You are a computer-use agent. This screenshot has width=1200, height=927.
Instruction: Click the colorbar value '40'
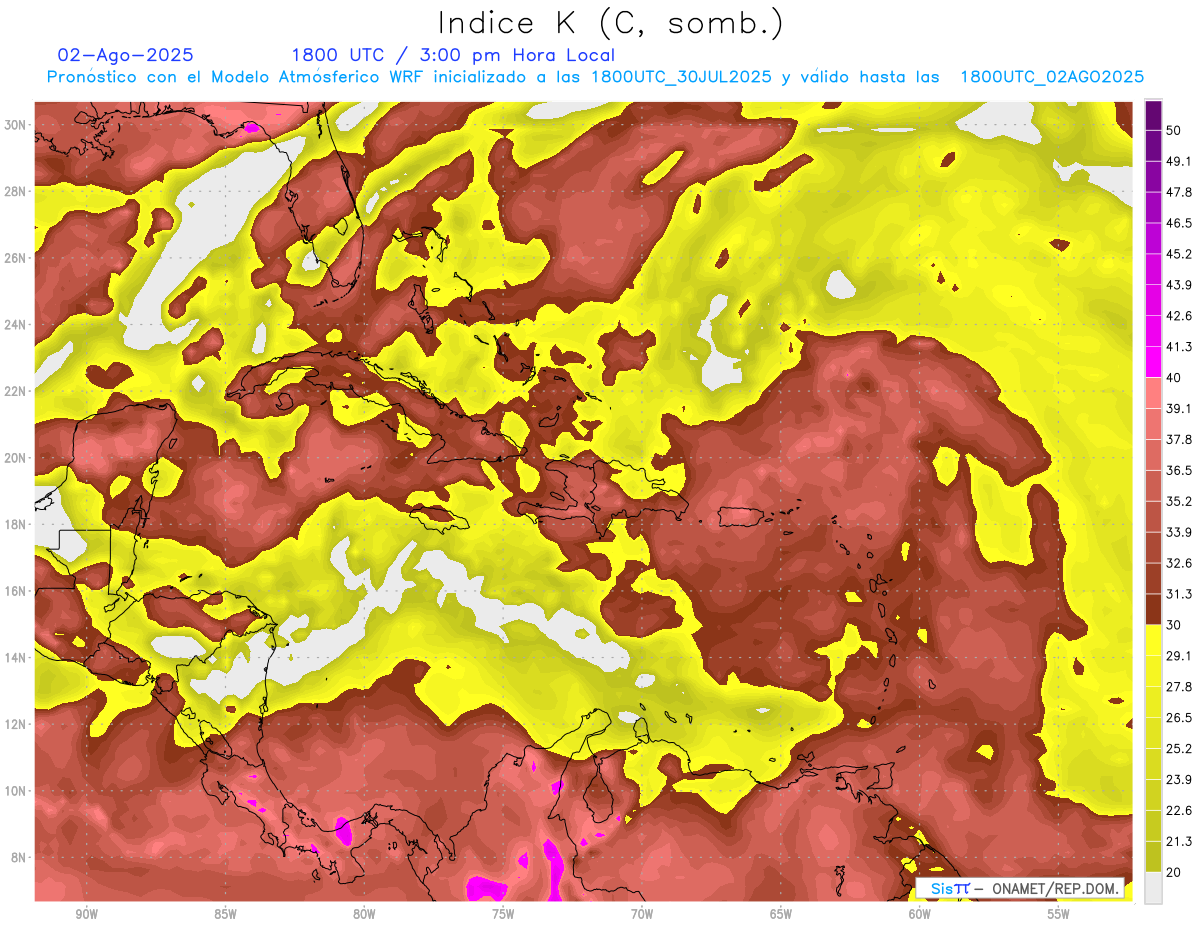pyautogui.click(x=1174, y=378)
